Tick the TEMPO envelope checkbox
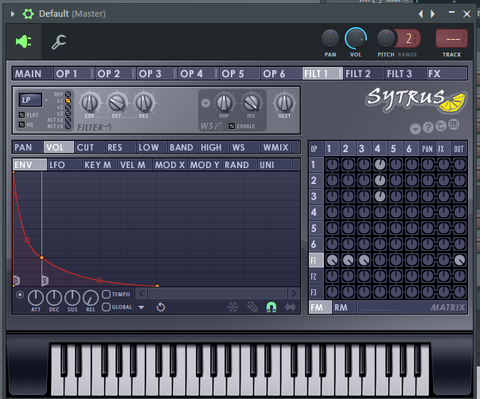Viewport: 480px width, 399px height. (106, 294)
